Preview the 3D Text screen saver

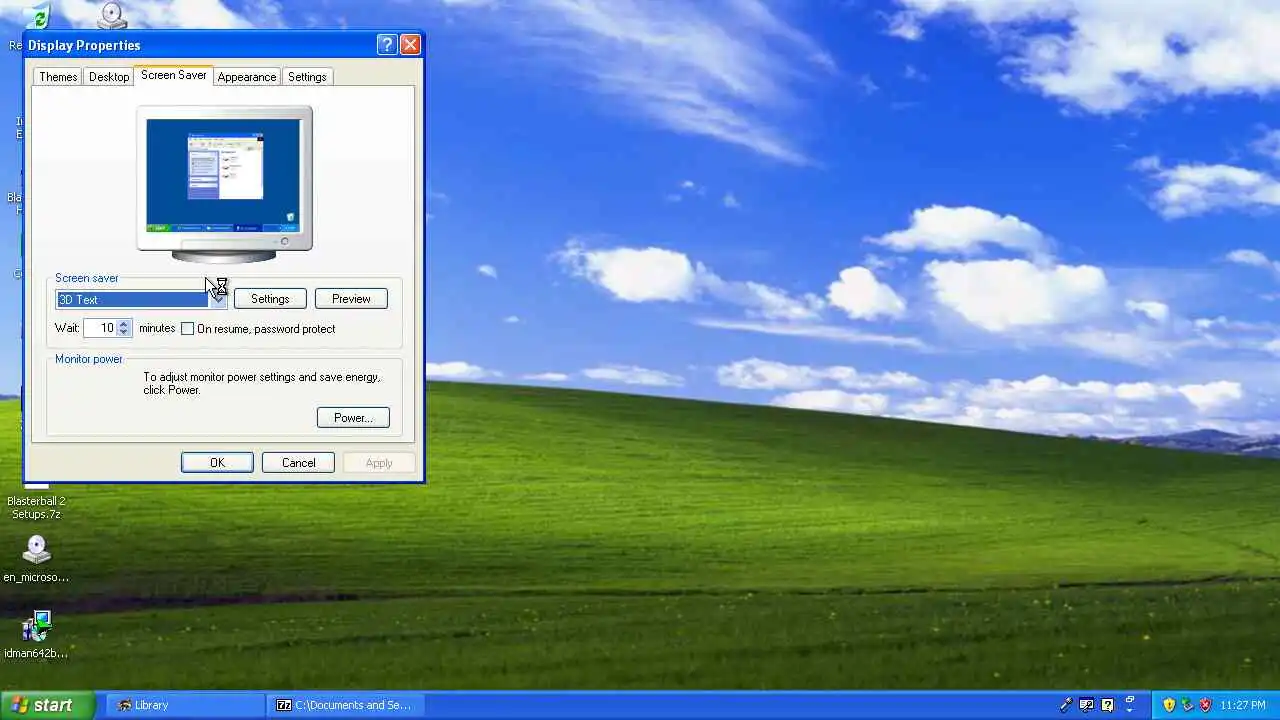351,299
